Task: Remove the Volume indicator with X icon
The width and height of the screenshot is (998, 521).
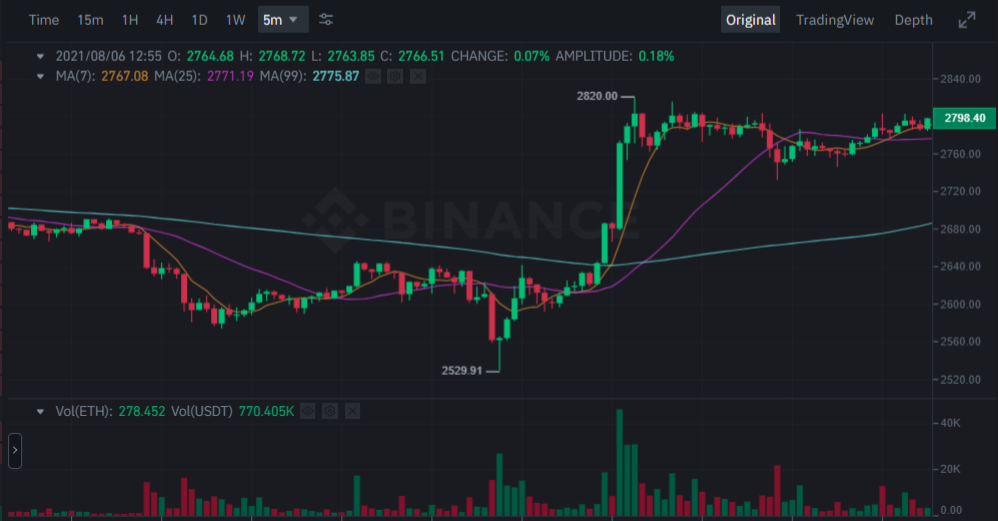Action: point(353,411)
